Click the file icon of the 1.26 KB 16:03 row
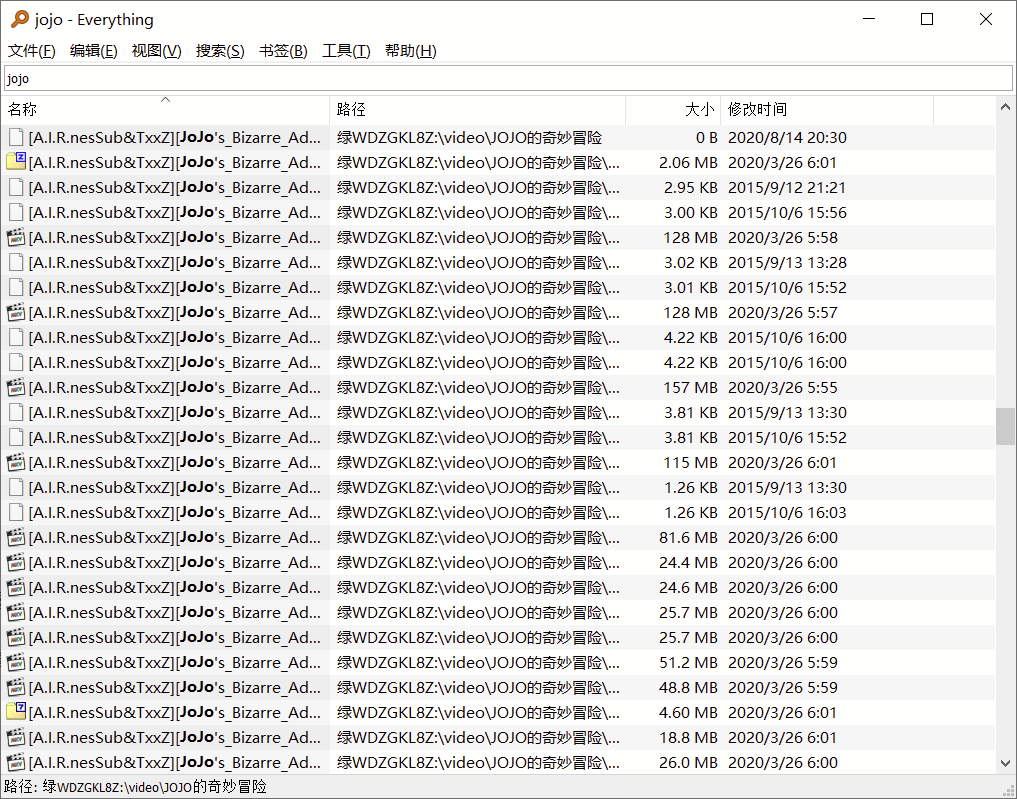The height and width of the screenshot is (799, 1017). (x=16, y=512)
